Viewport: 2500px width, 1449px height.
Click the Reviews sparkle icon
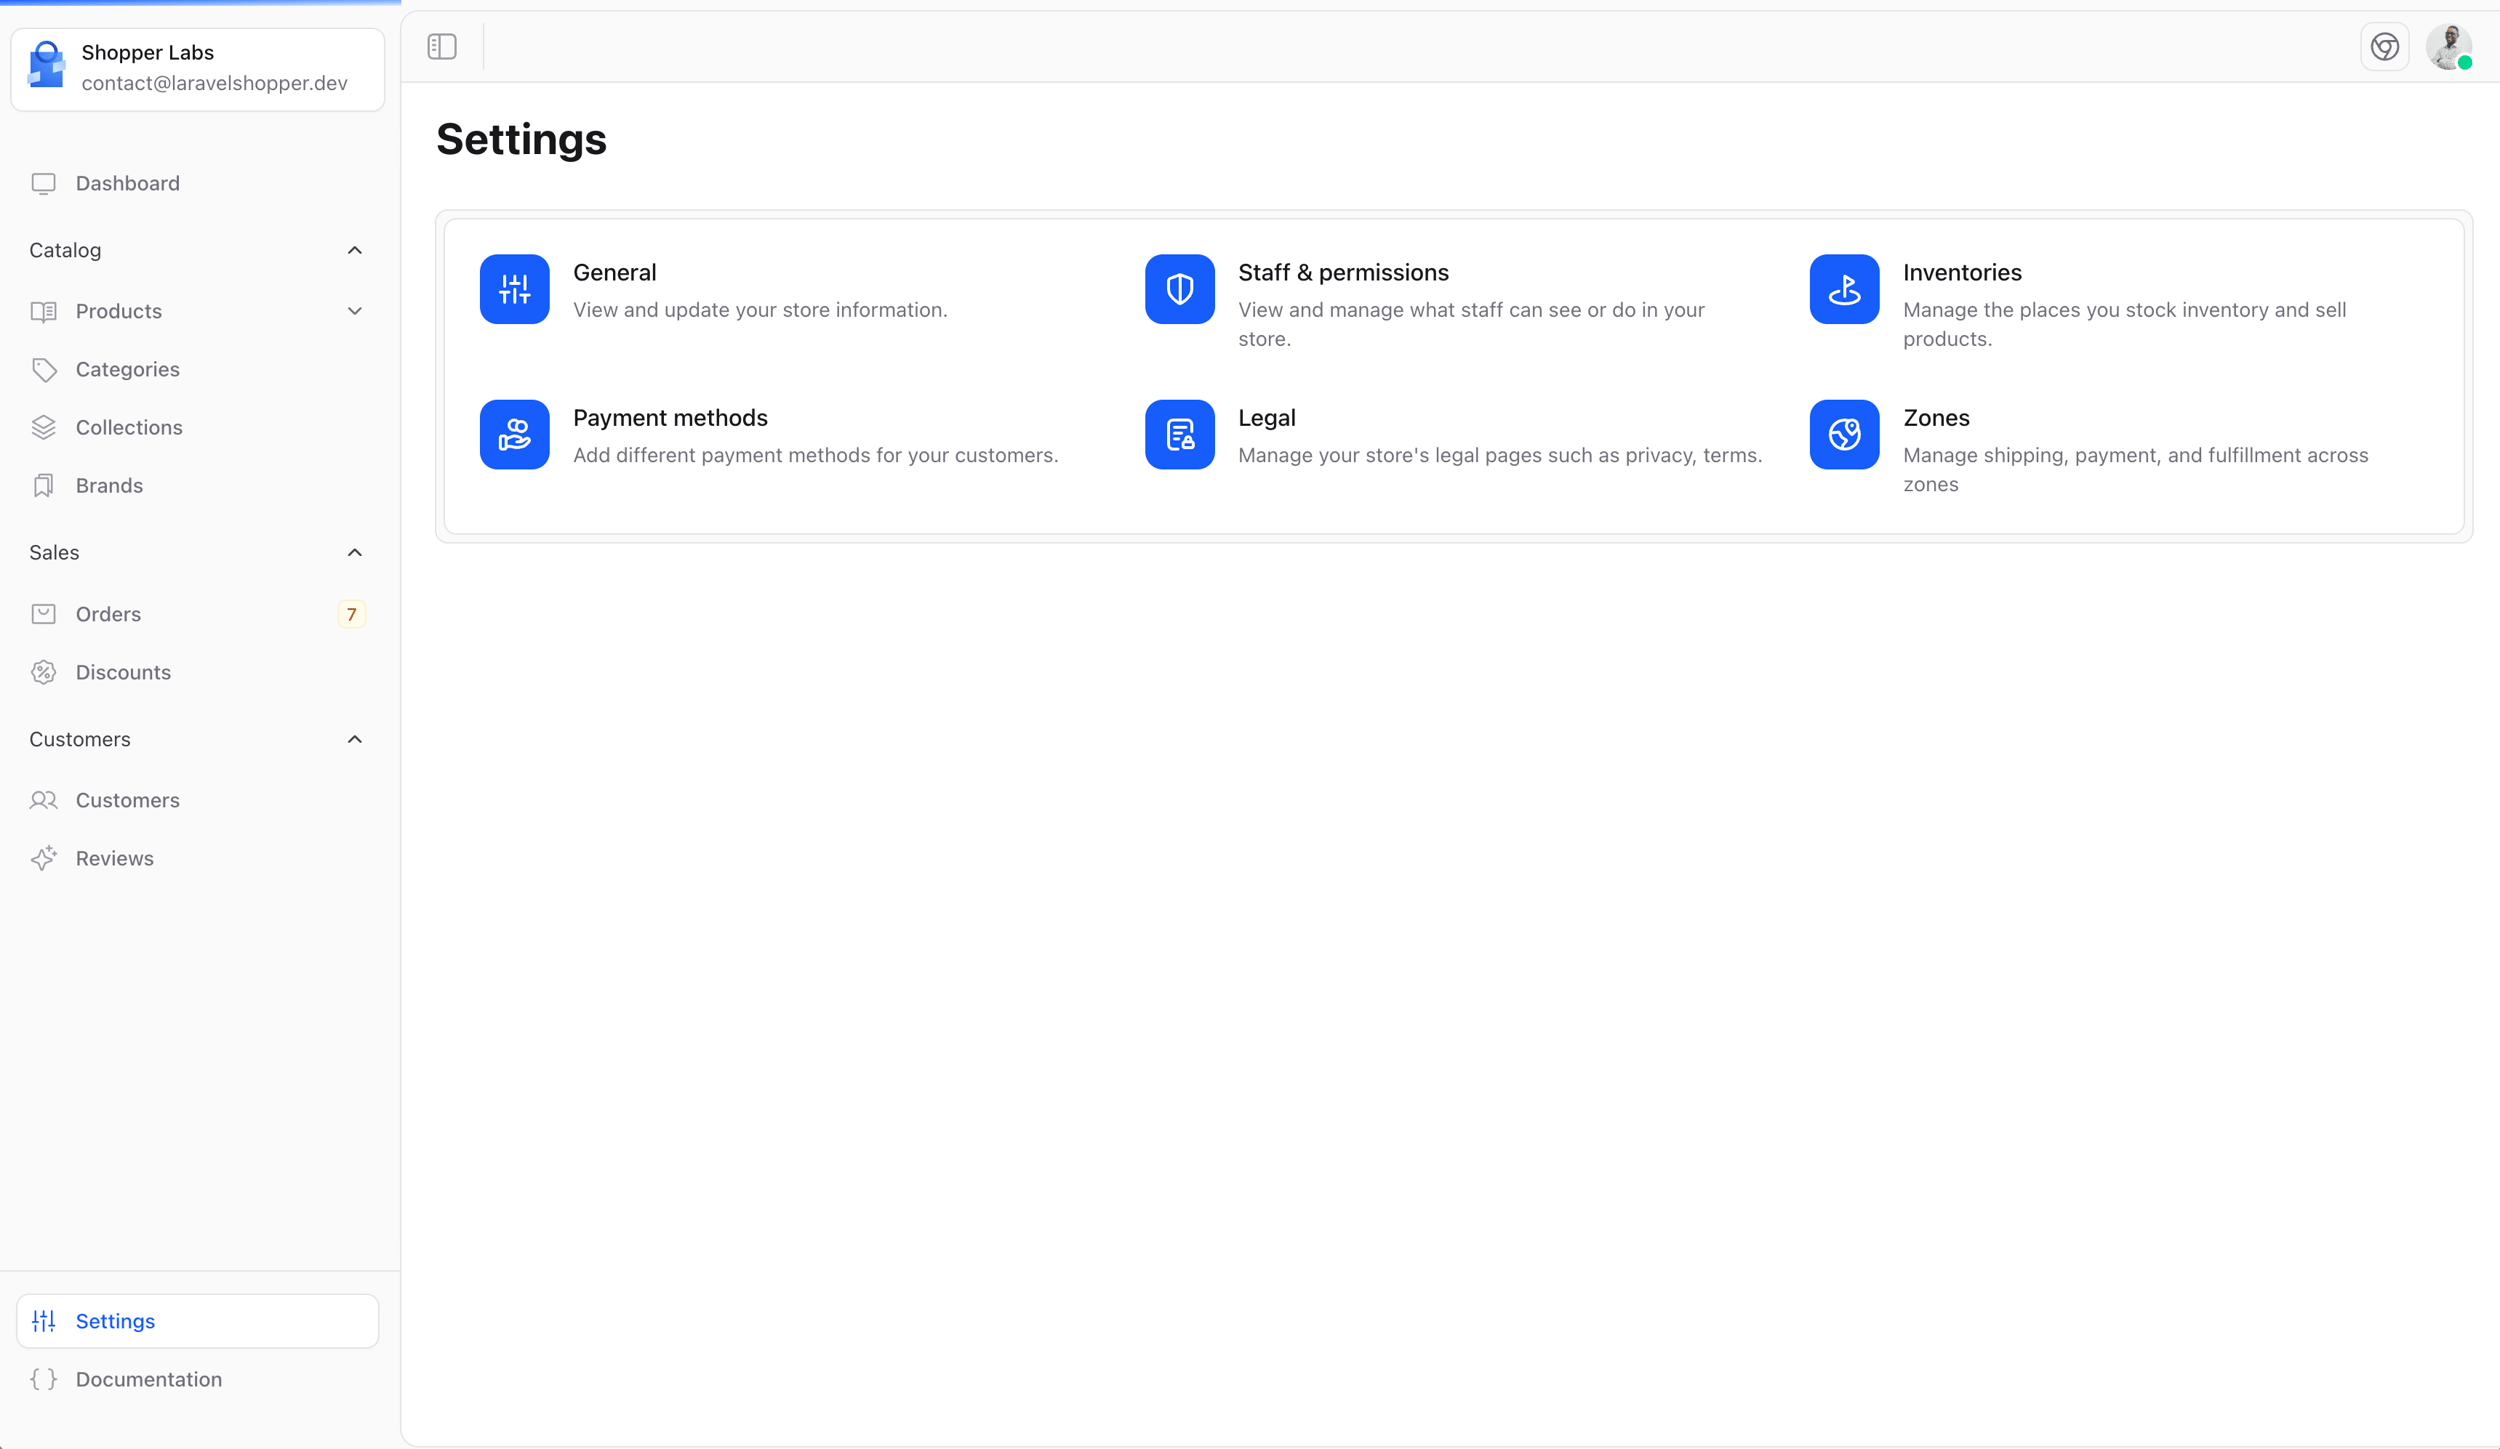[43, 858]
